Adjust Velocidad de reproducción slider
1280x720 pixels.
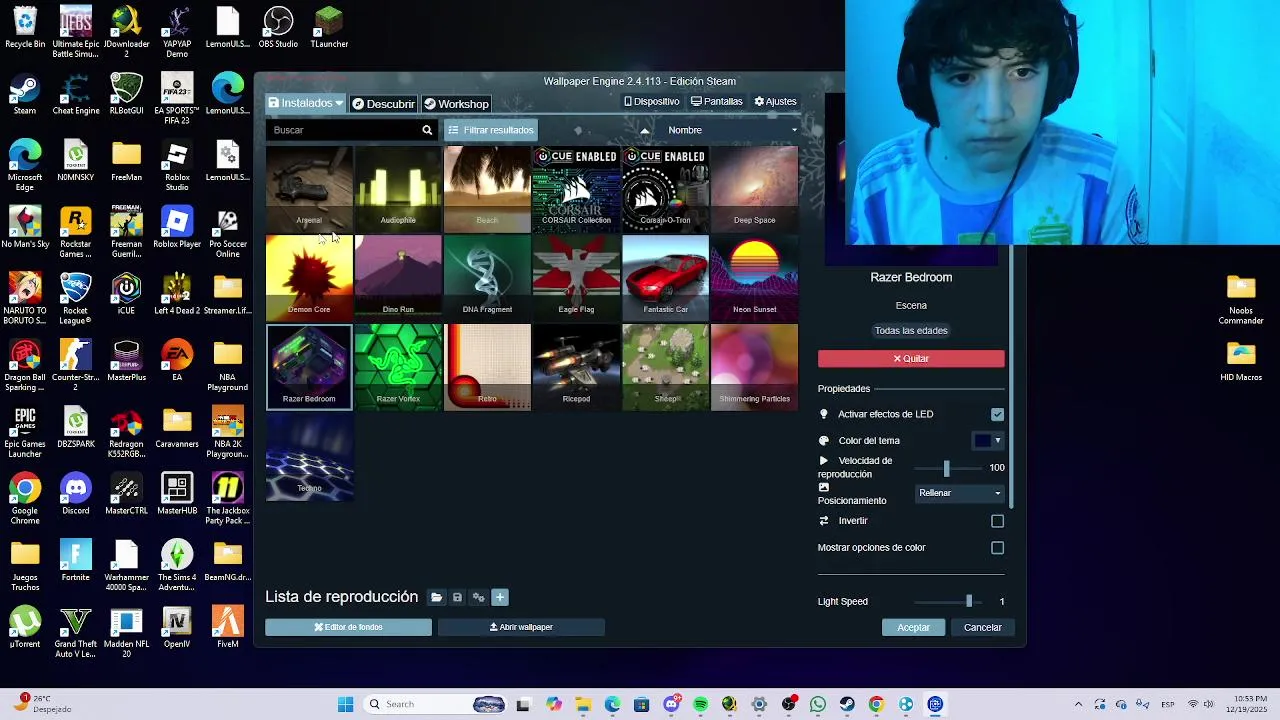(x=946, y=468)
